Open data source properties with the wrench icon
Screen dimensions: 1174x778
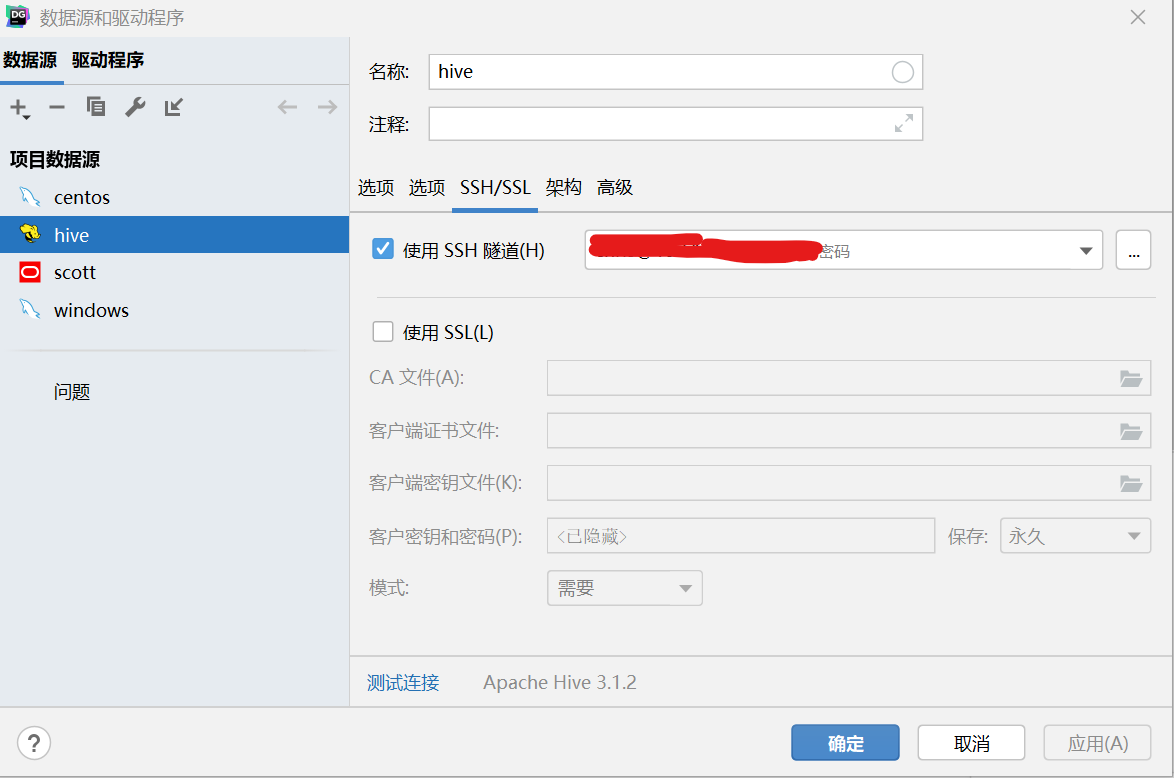coord(134,107)
